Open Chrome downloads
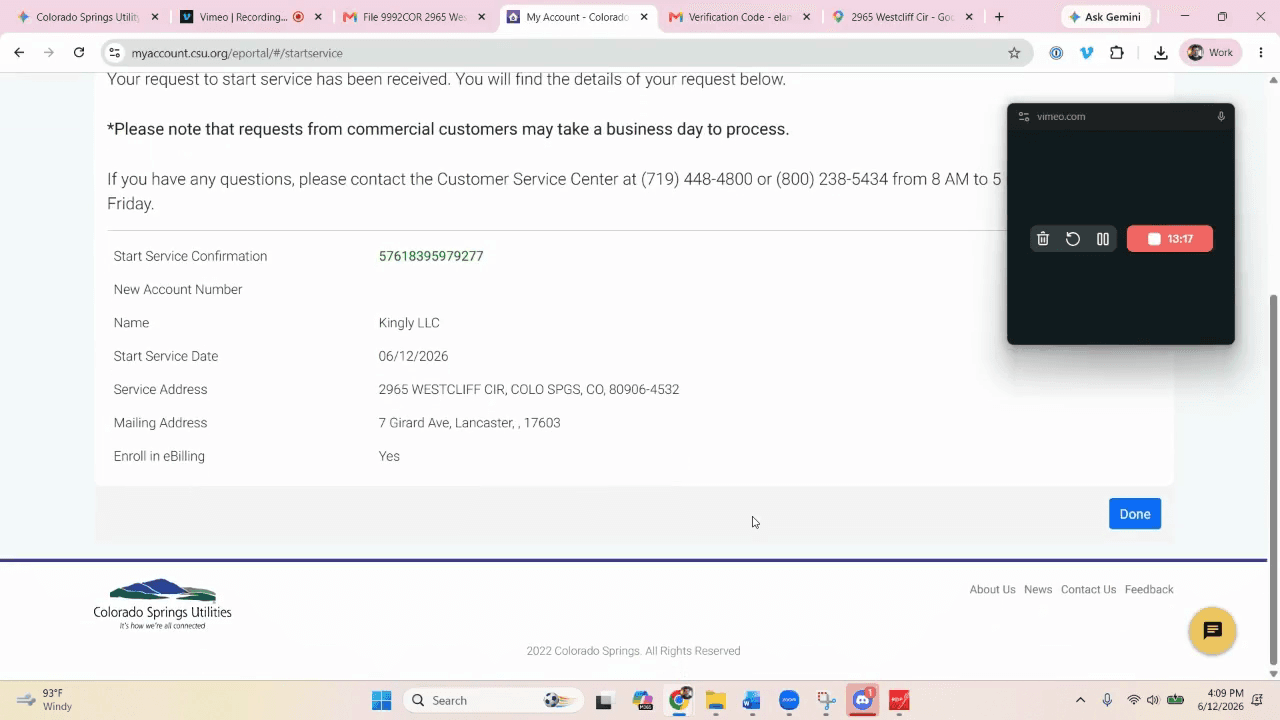Image resolution: width=1280 pixels, height=720 pixels. [1160, 53]
